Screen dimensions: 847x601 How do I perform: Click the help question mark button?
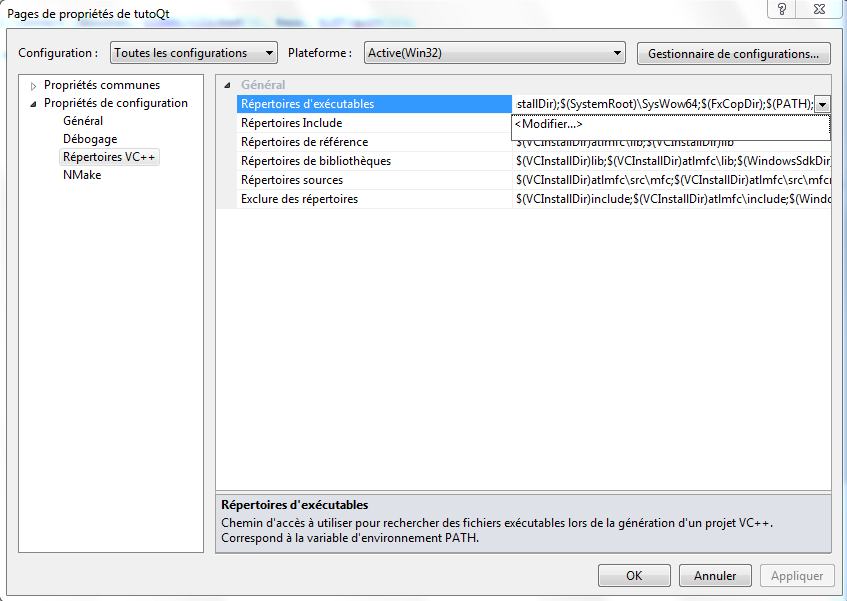[x=782, y=9]
